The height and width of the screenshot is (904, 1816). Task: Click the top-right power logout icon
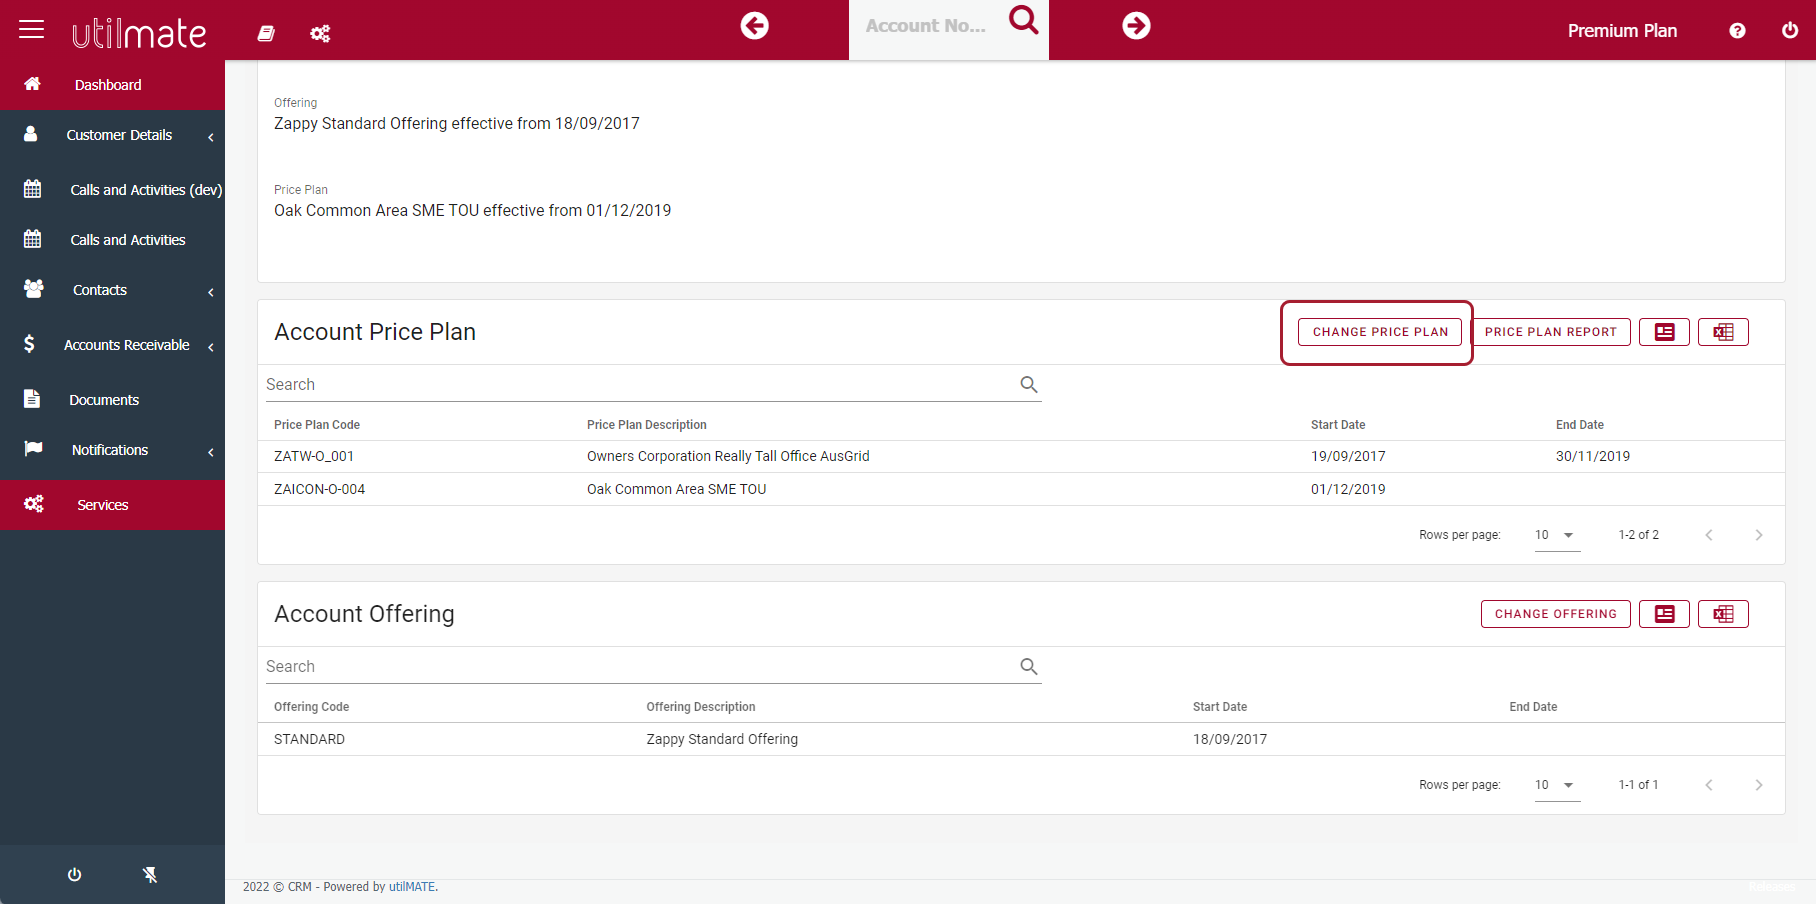tap(1790, 30)
